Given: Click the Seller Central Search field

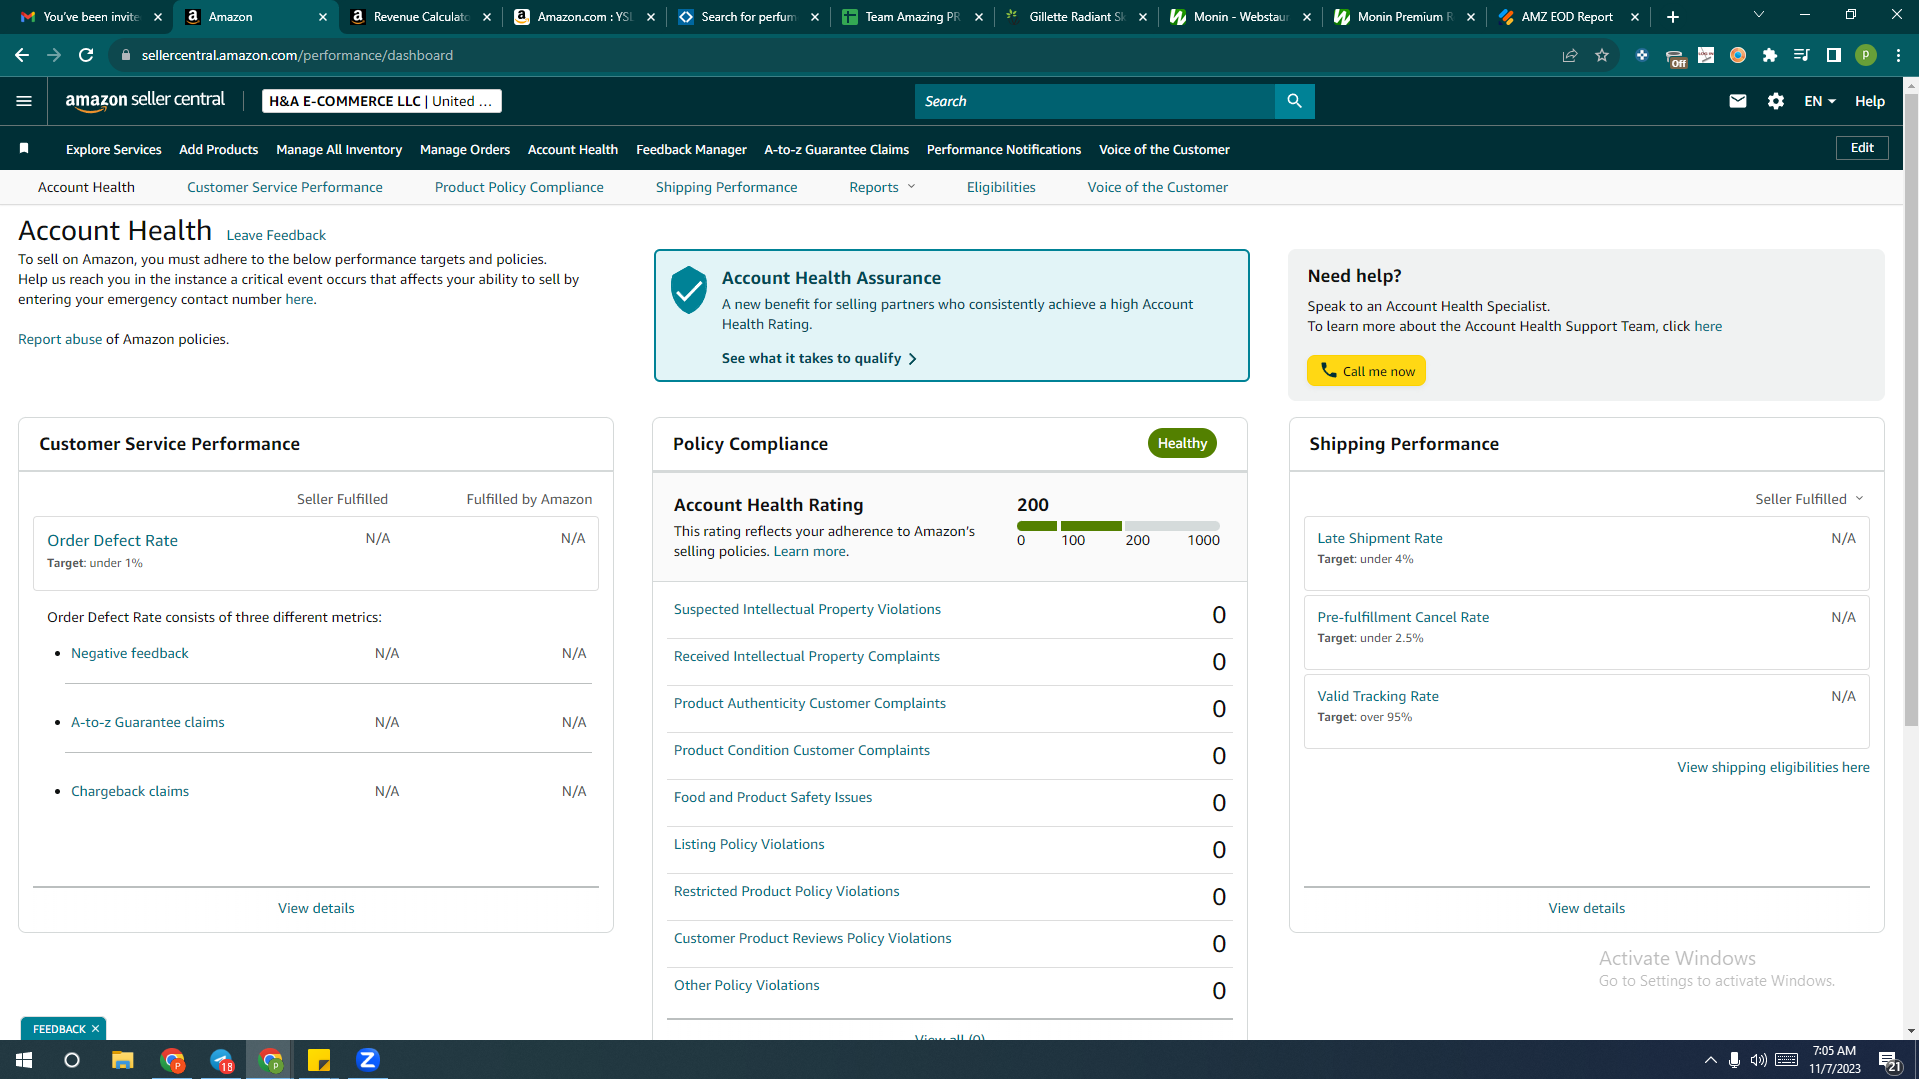Looking at the screenshot, I should point(1095,101).
